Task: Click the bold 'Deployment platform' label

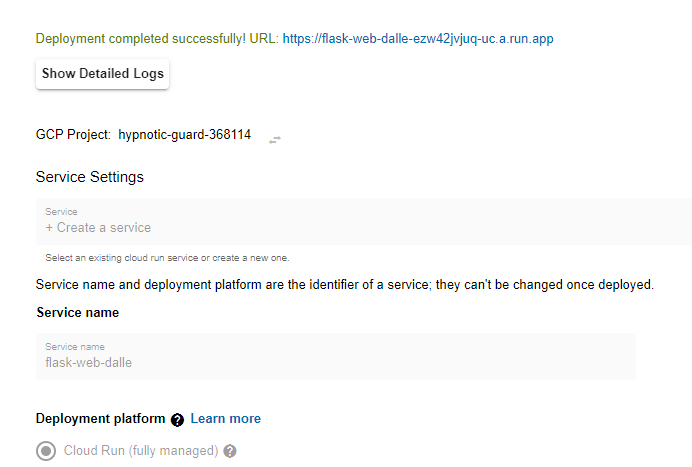Action: click(99, 419)
